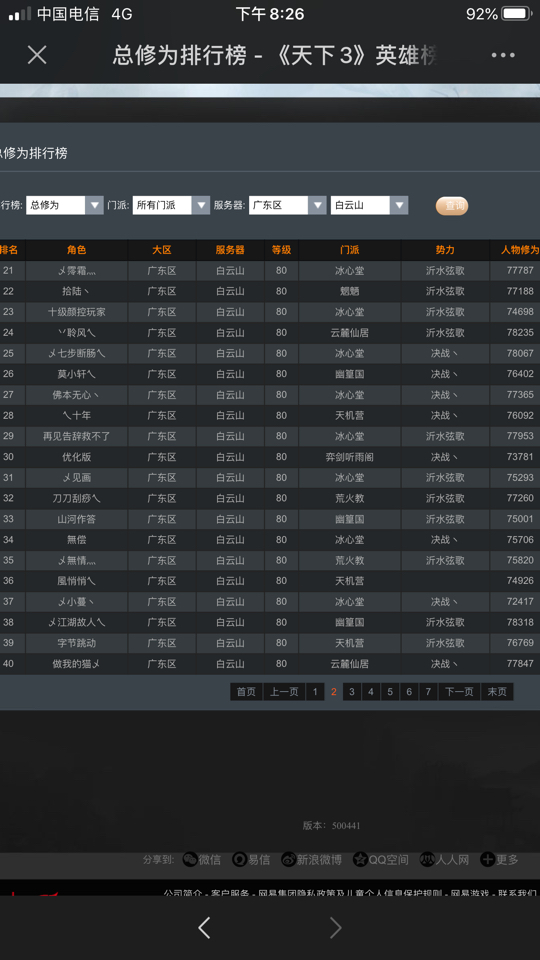Click the 查询 search button
Viewport: 540px width, 960px height.
pyautogui.click(x=452, y=206)
